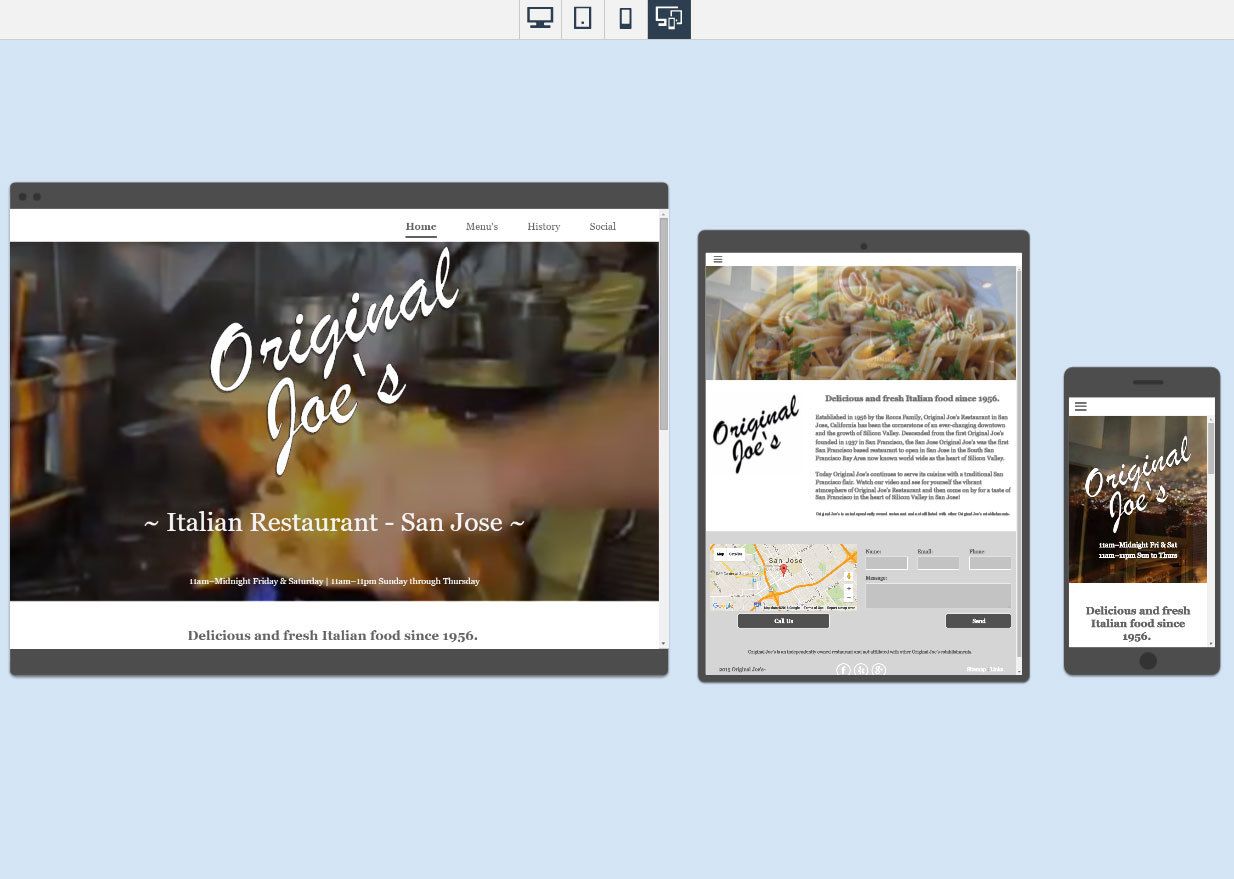Image resolution: width=1234 pixels, height=879 pixels.
Task: Click the Send button on tablet form
Action: [978, 621]
